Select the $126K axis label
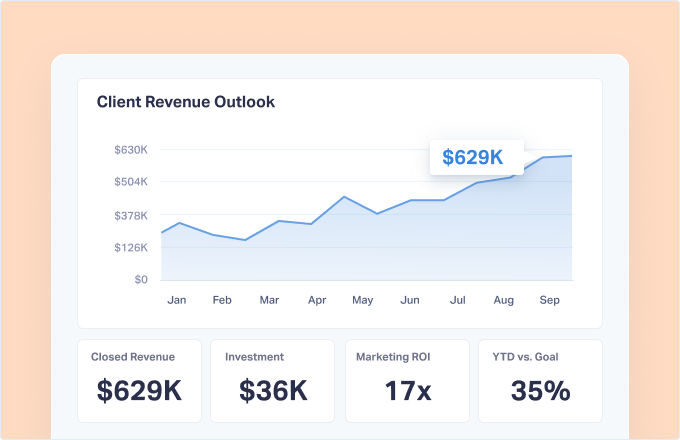The width and height of the screenshot is (680, 440). 131,248
